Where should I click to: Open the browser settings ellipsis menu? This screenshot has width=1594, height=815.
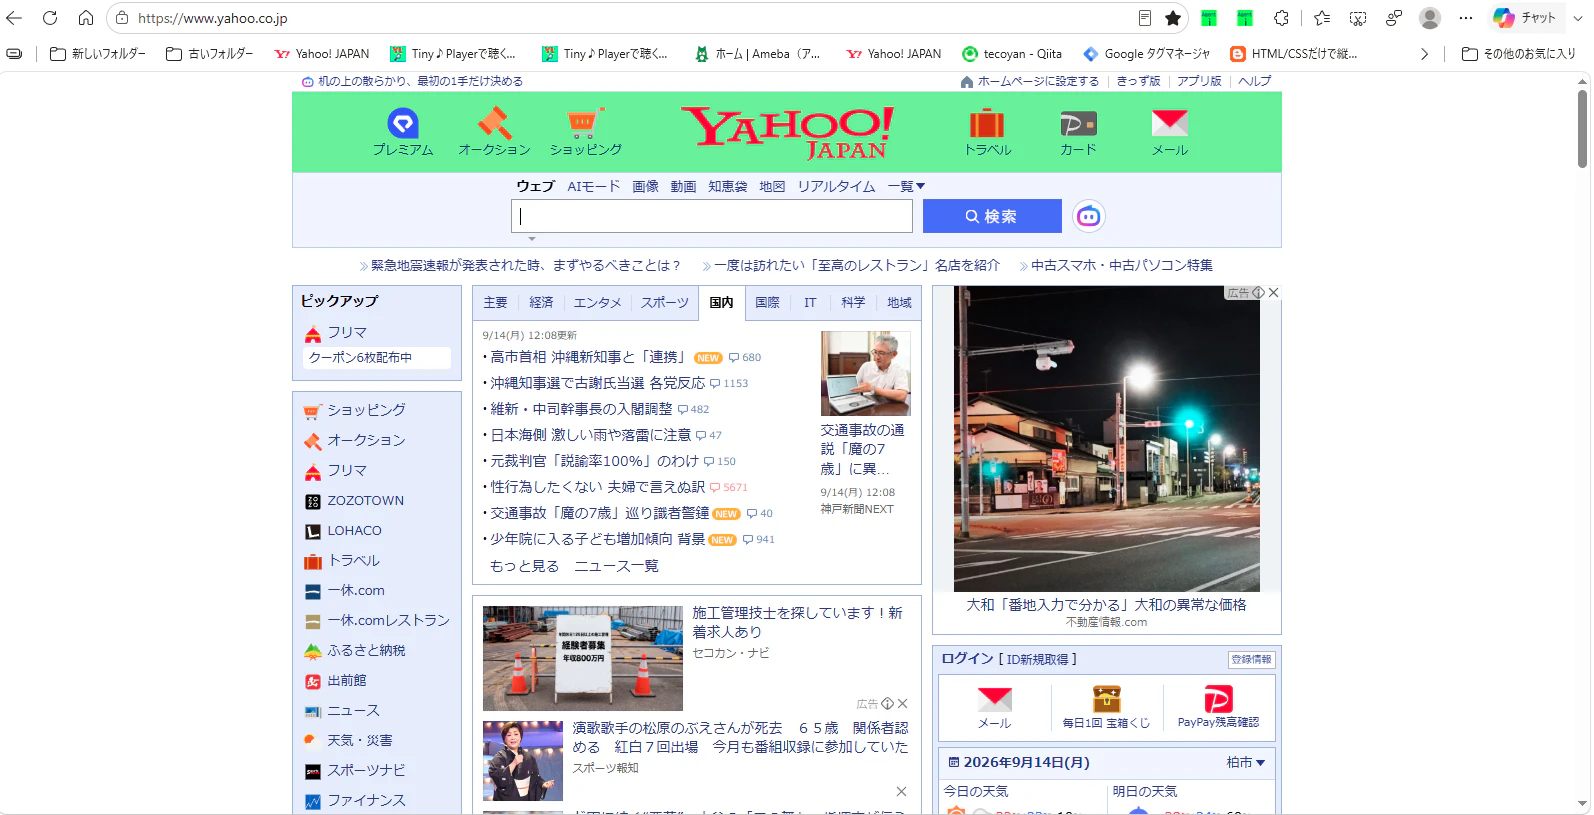pos(1466,18)
